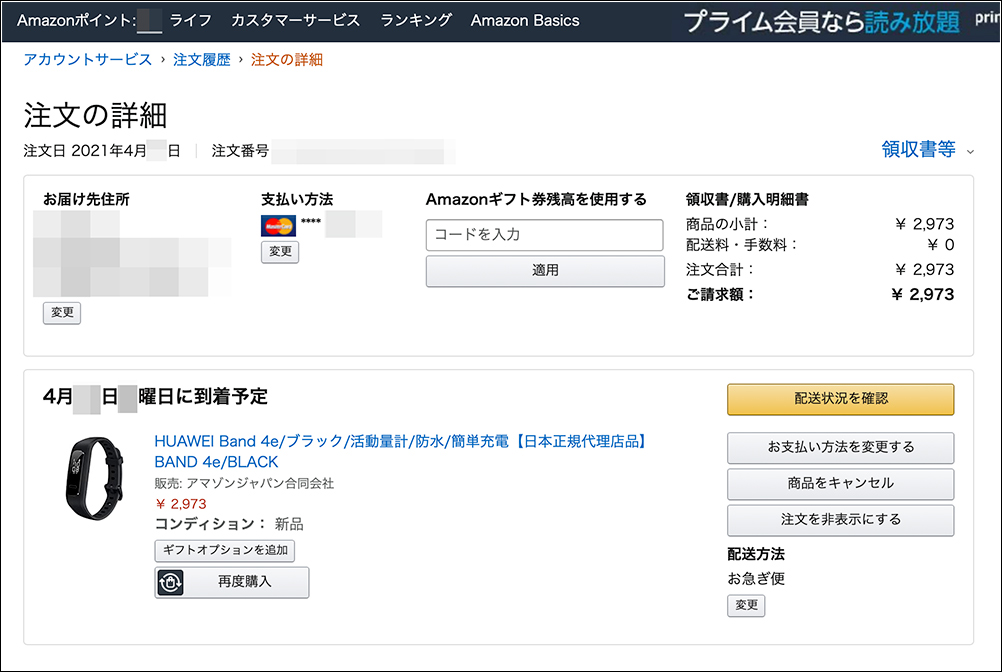This screenshot has height=672, width=1002.
Task: Open the HUAWEI Band 4e product title link
Action: click(401, 452)
